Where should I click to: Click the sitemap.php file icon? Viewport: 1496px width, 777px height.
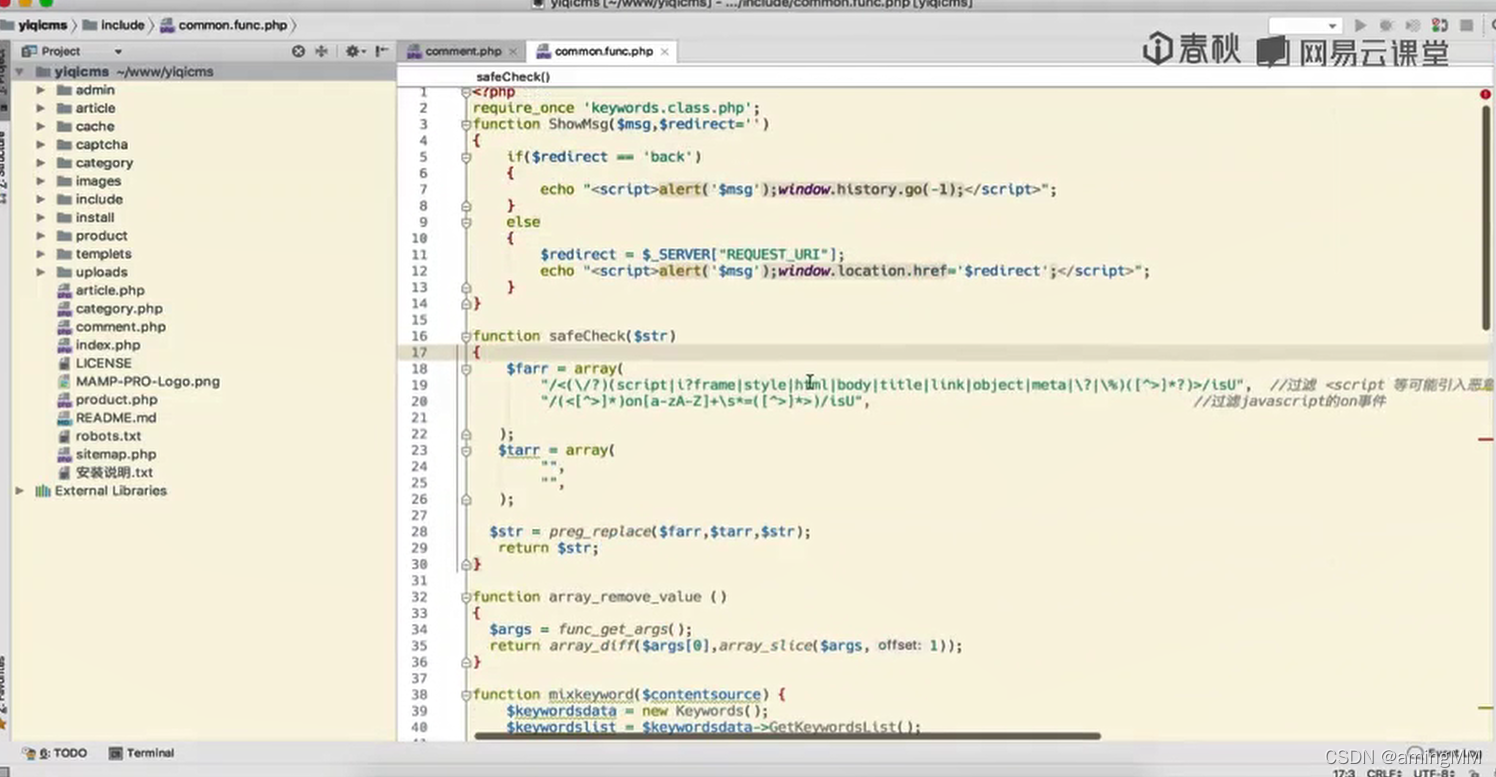[64, 454]
